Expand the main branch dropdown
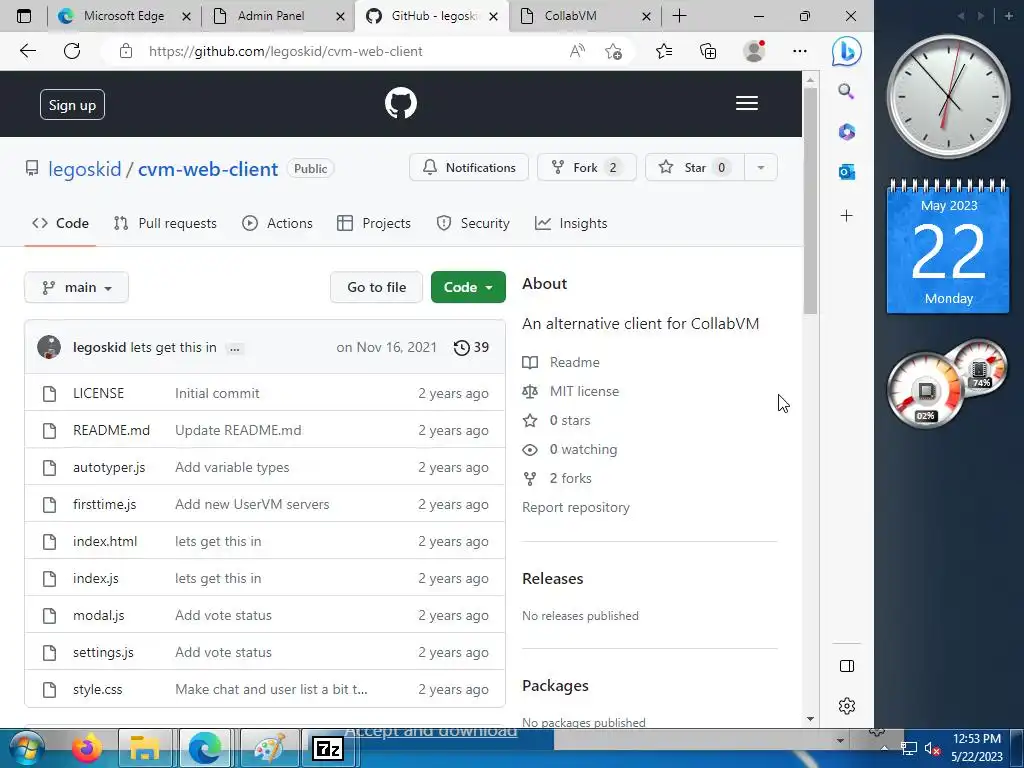The image size is (1024, 768). pos(76,287)
